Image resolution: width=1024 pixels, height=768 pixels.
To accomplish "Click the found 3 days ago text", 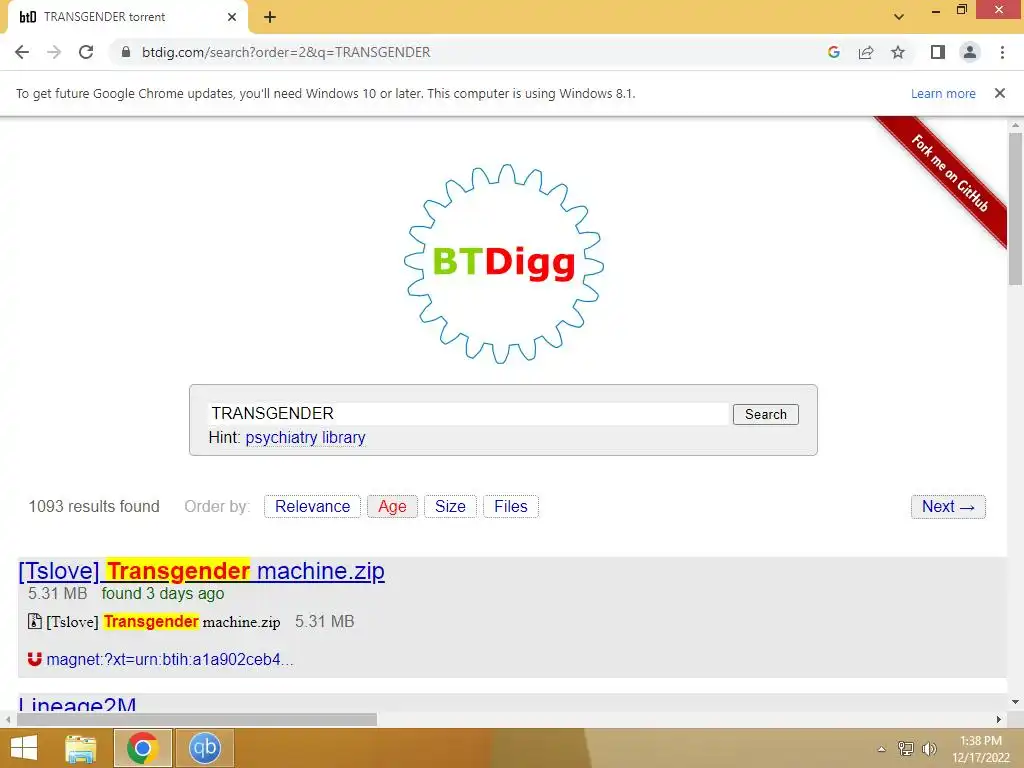I will click(x=163, y=594).
